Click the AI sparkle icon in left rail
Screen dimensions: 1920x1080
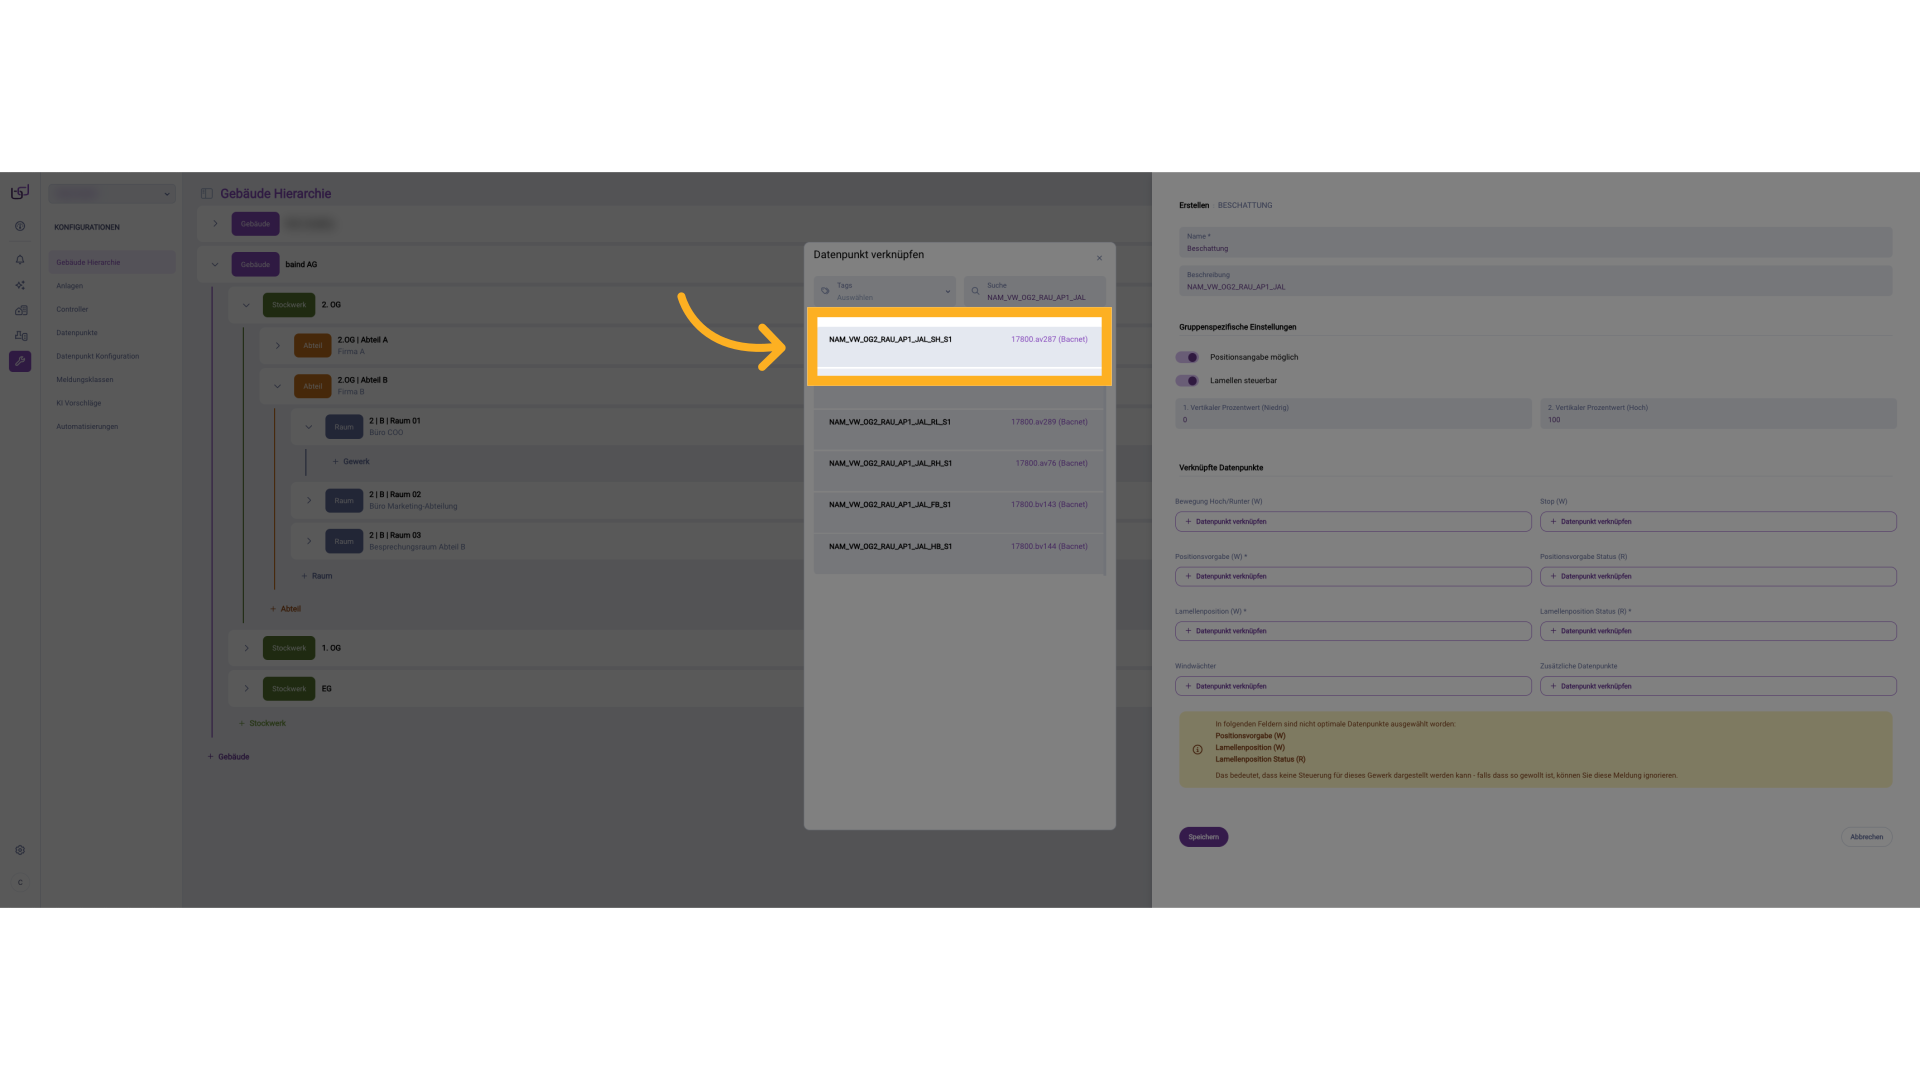coord(20,285)
